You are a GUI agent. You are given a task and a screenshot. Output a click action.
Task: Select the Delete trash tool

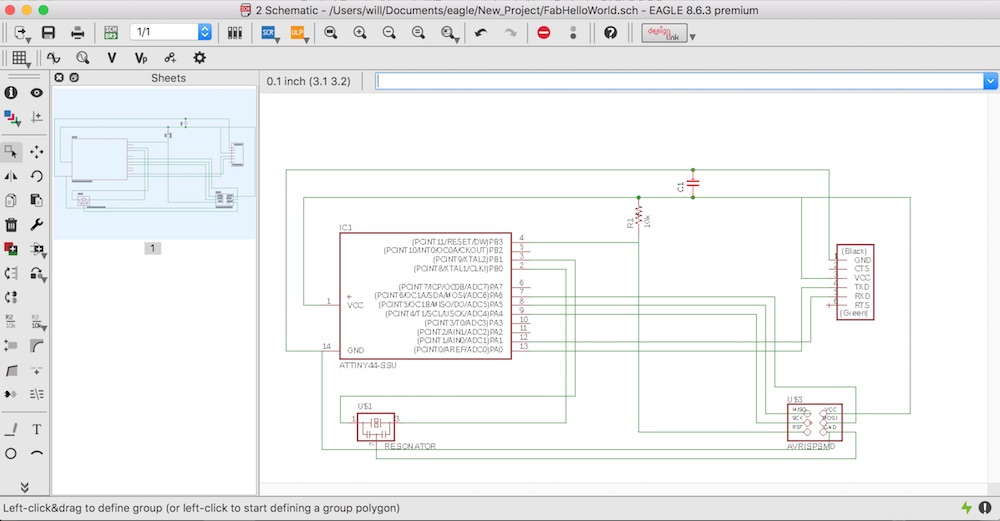11,224
